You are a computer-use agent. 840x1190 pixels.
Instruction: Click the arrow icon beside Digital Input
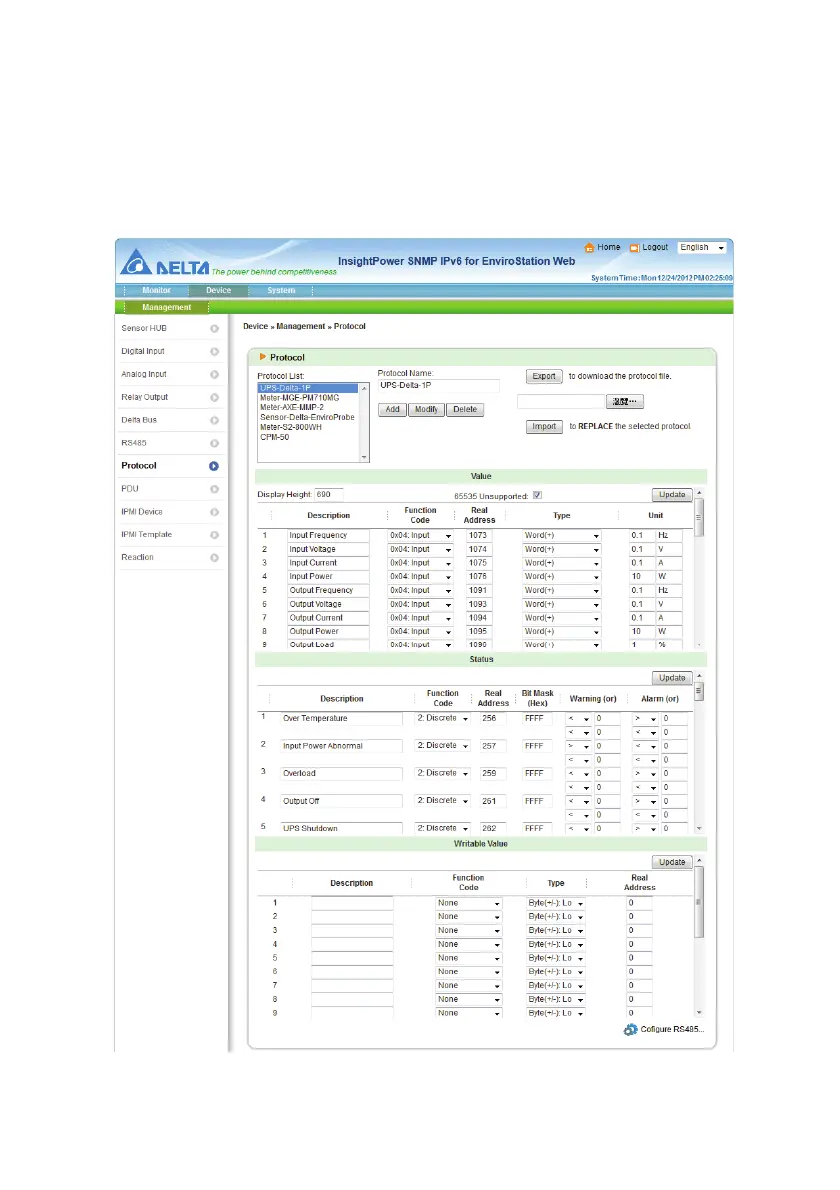point(214,351)
